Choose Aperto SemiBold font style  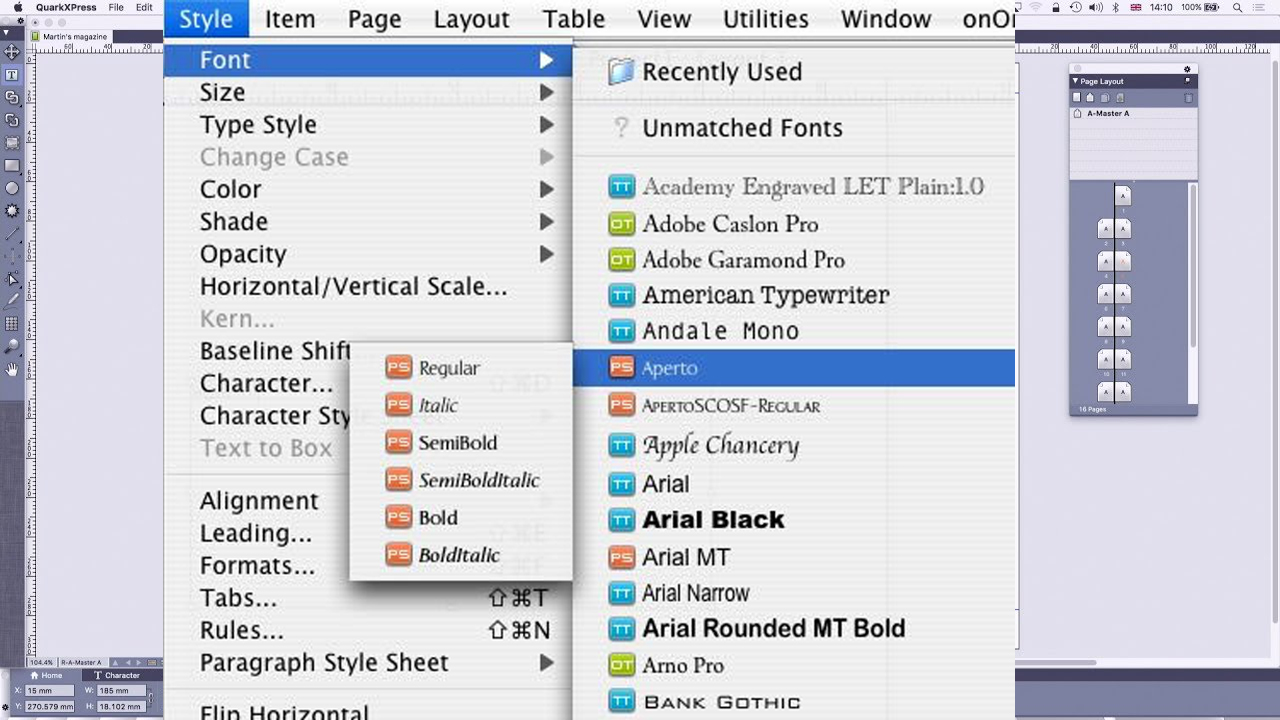click(461, 443)
